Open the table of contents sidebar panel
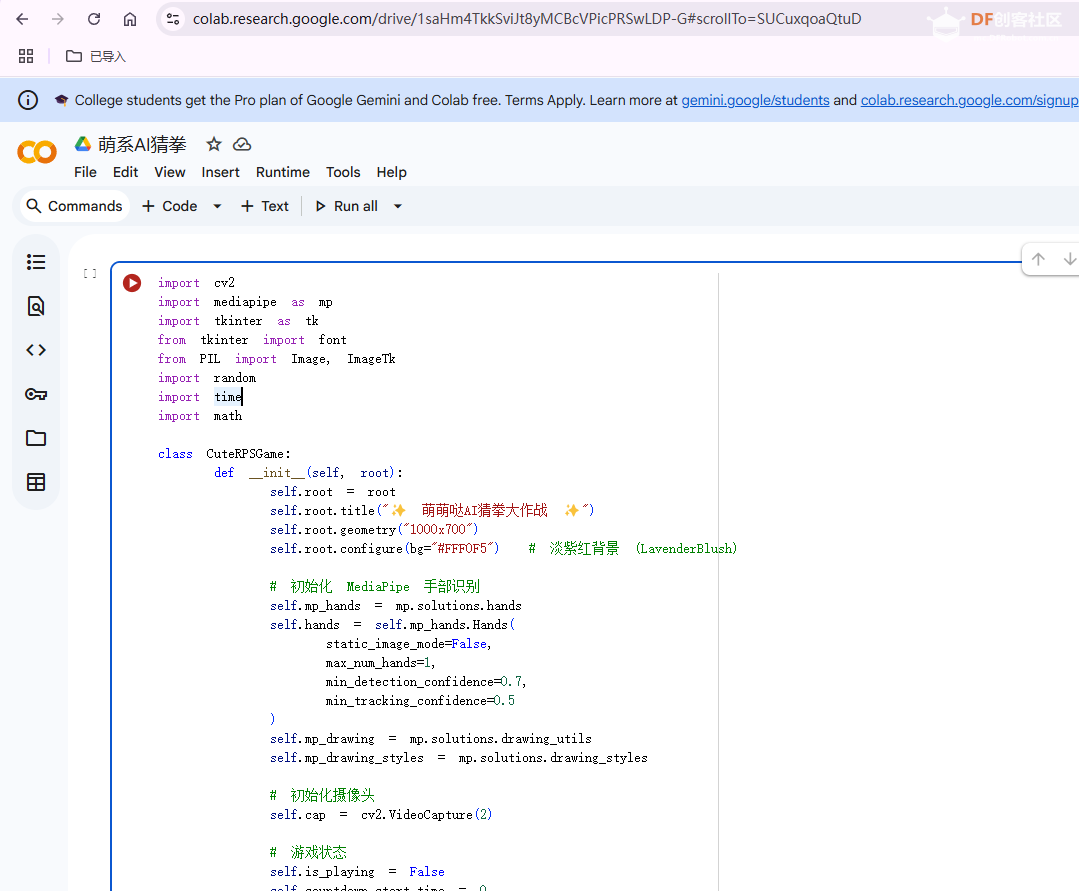 (36, 262)
